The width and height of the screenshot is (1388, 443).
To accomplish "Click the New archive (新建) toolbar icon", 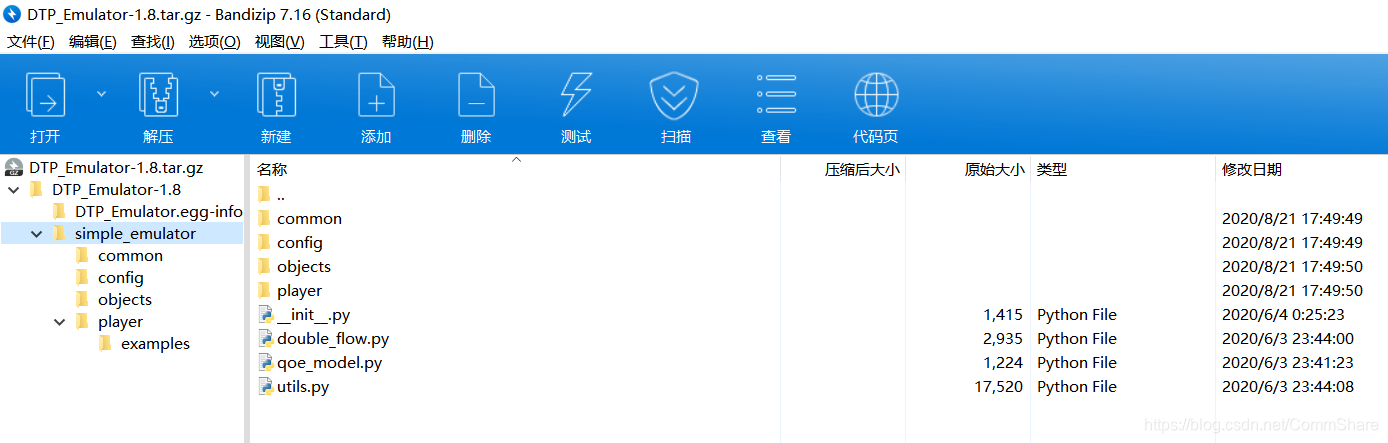I will click(276, 95).
